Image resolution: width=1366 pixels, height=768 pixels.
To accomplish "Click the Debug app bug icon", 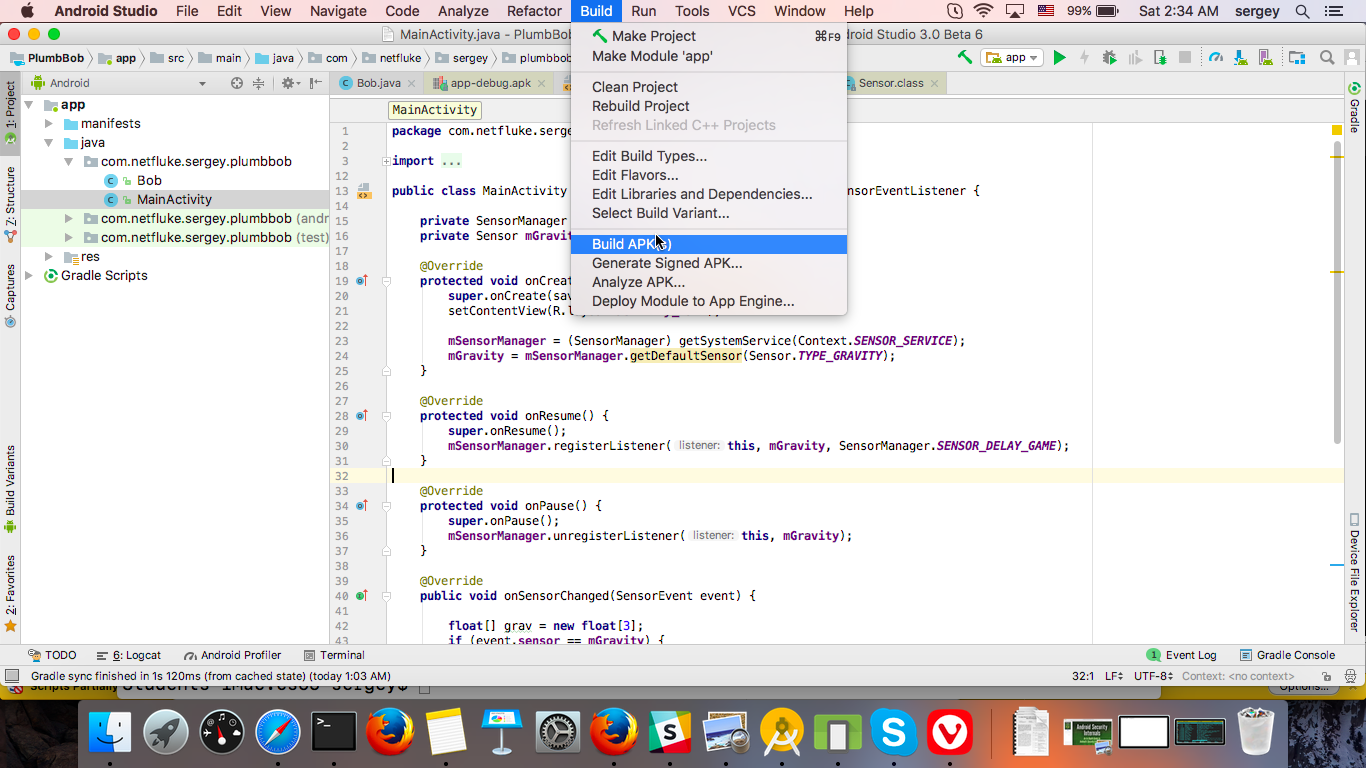I will click(1110, 57).
